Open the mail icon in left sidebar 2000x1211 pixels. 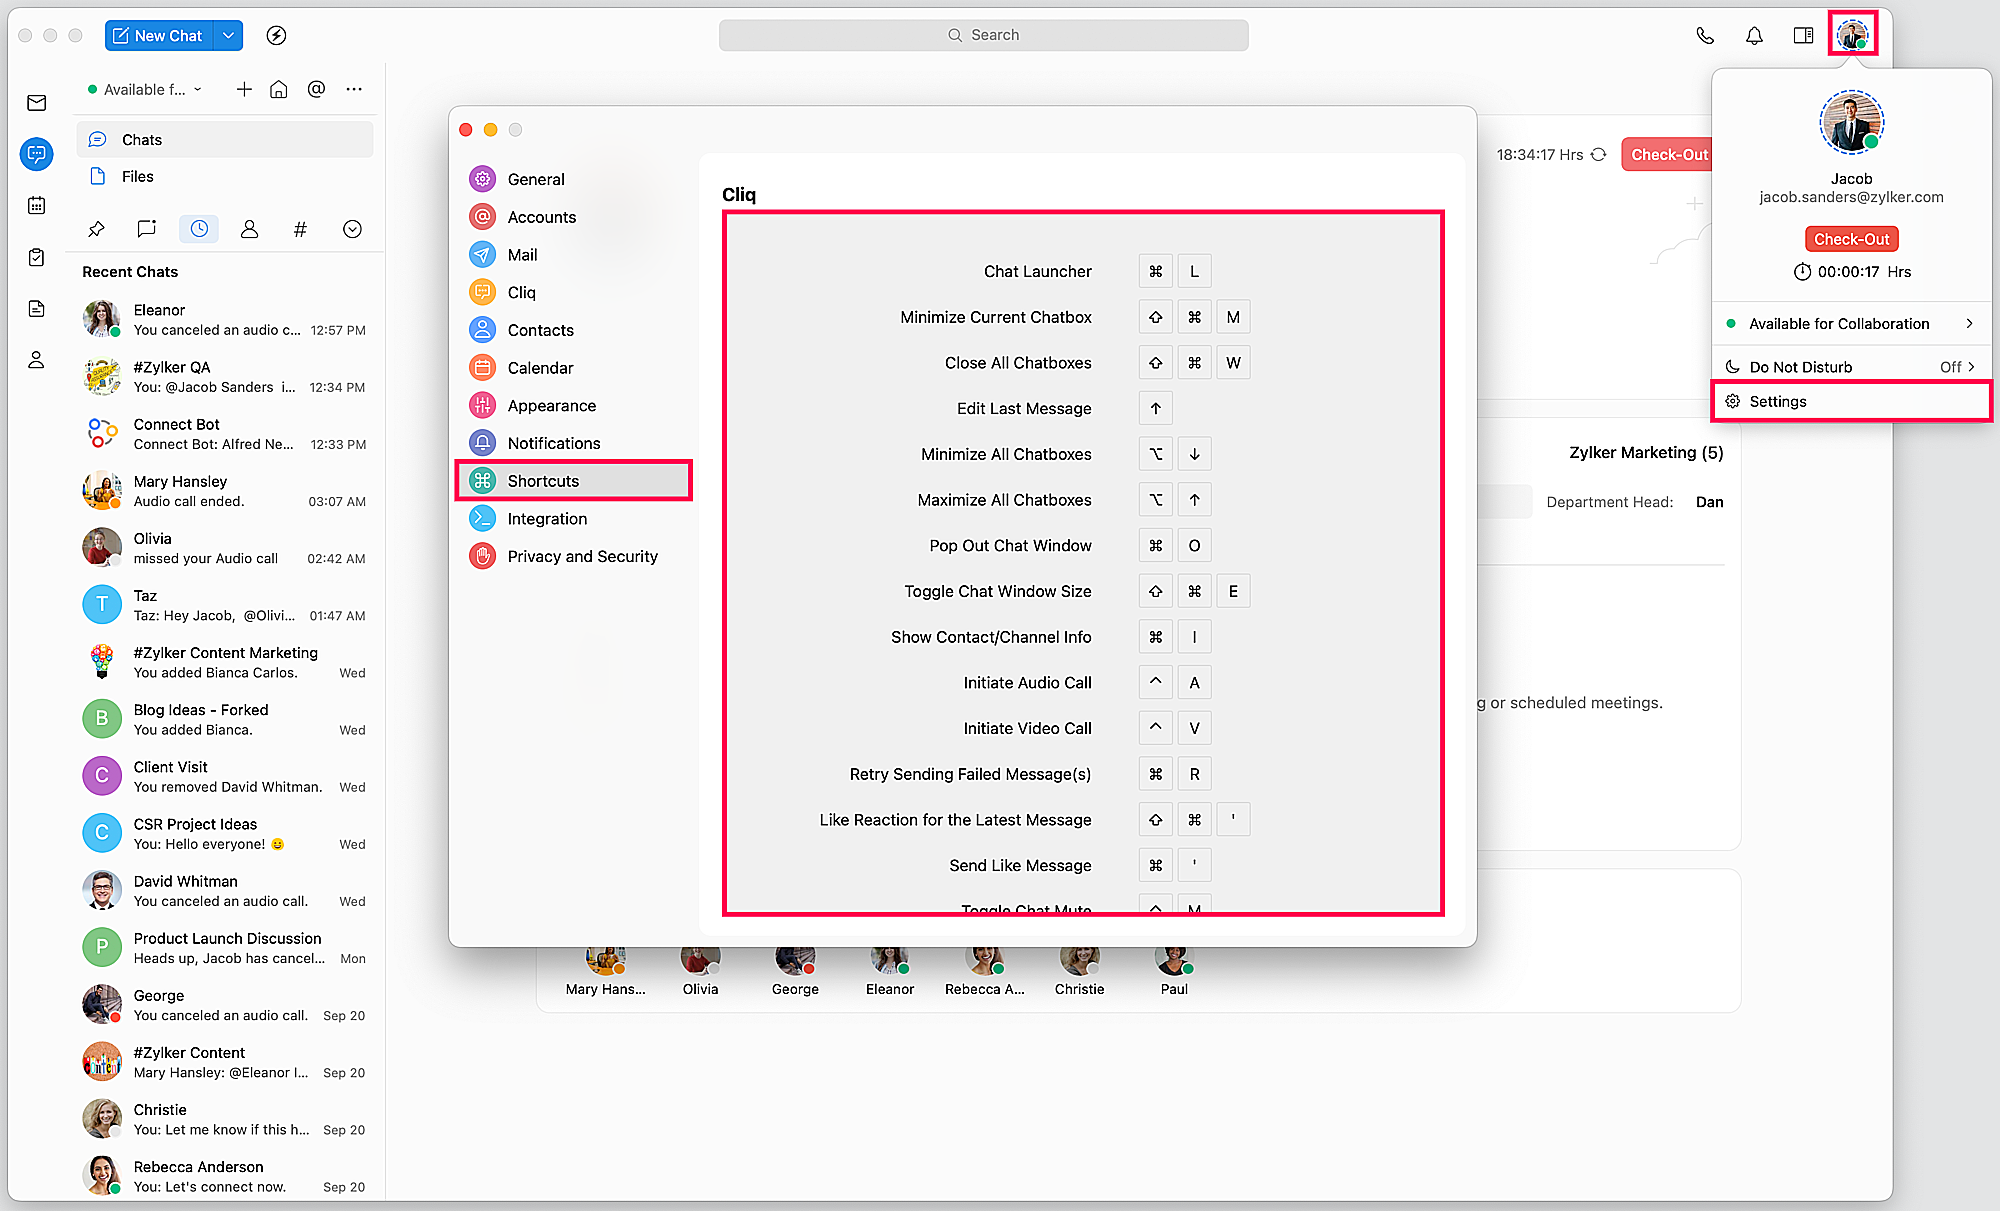37,103
